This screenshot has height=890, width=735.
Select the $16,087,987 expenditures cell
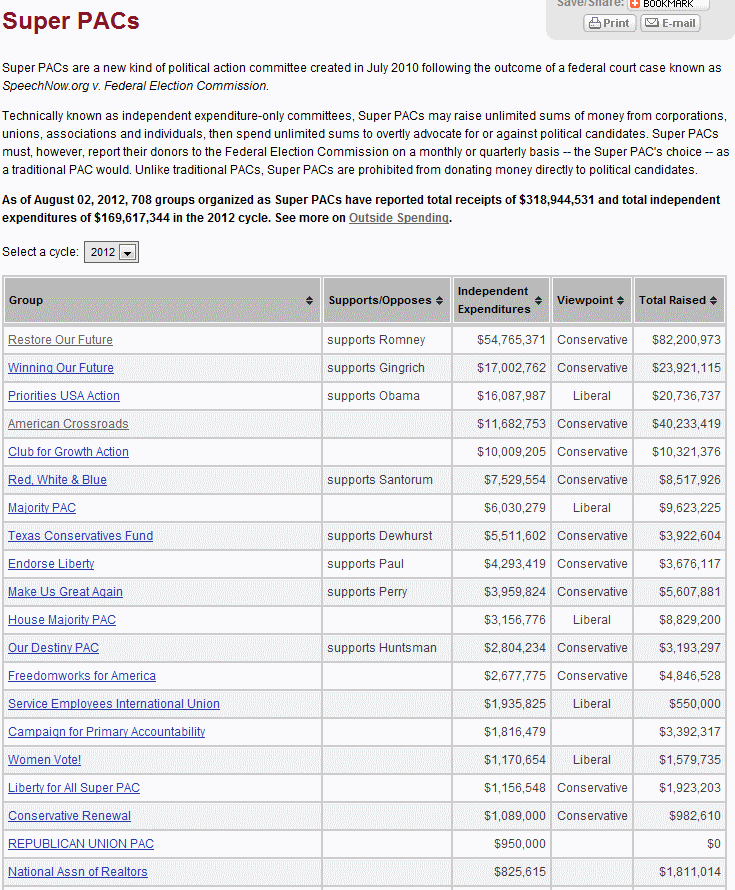click(501, 396)
